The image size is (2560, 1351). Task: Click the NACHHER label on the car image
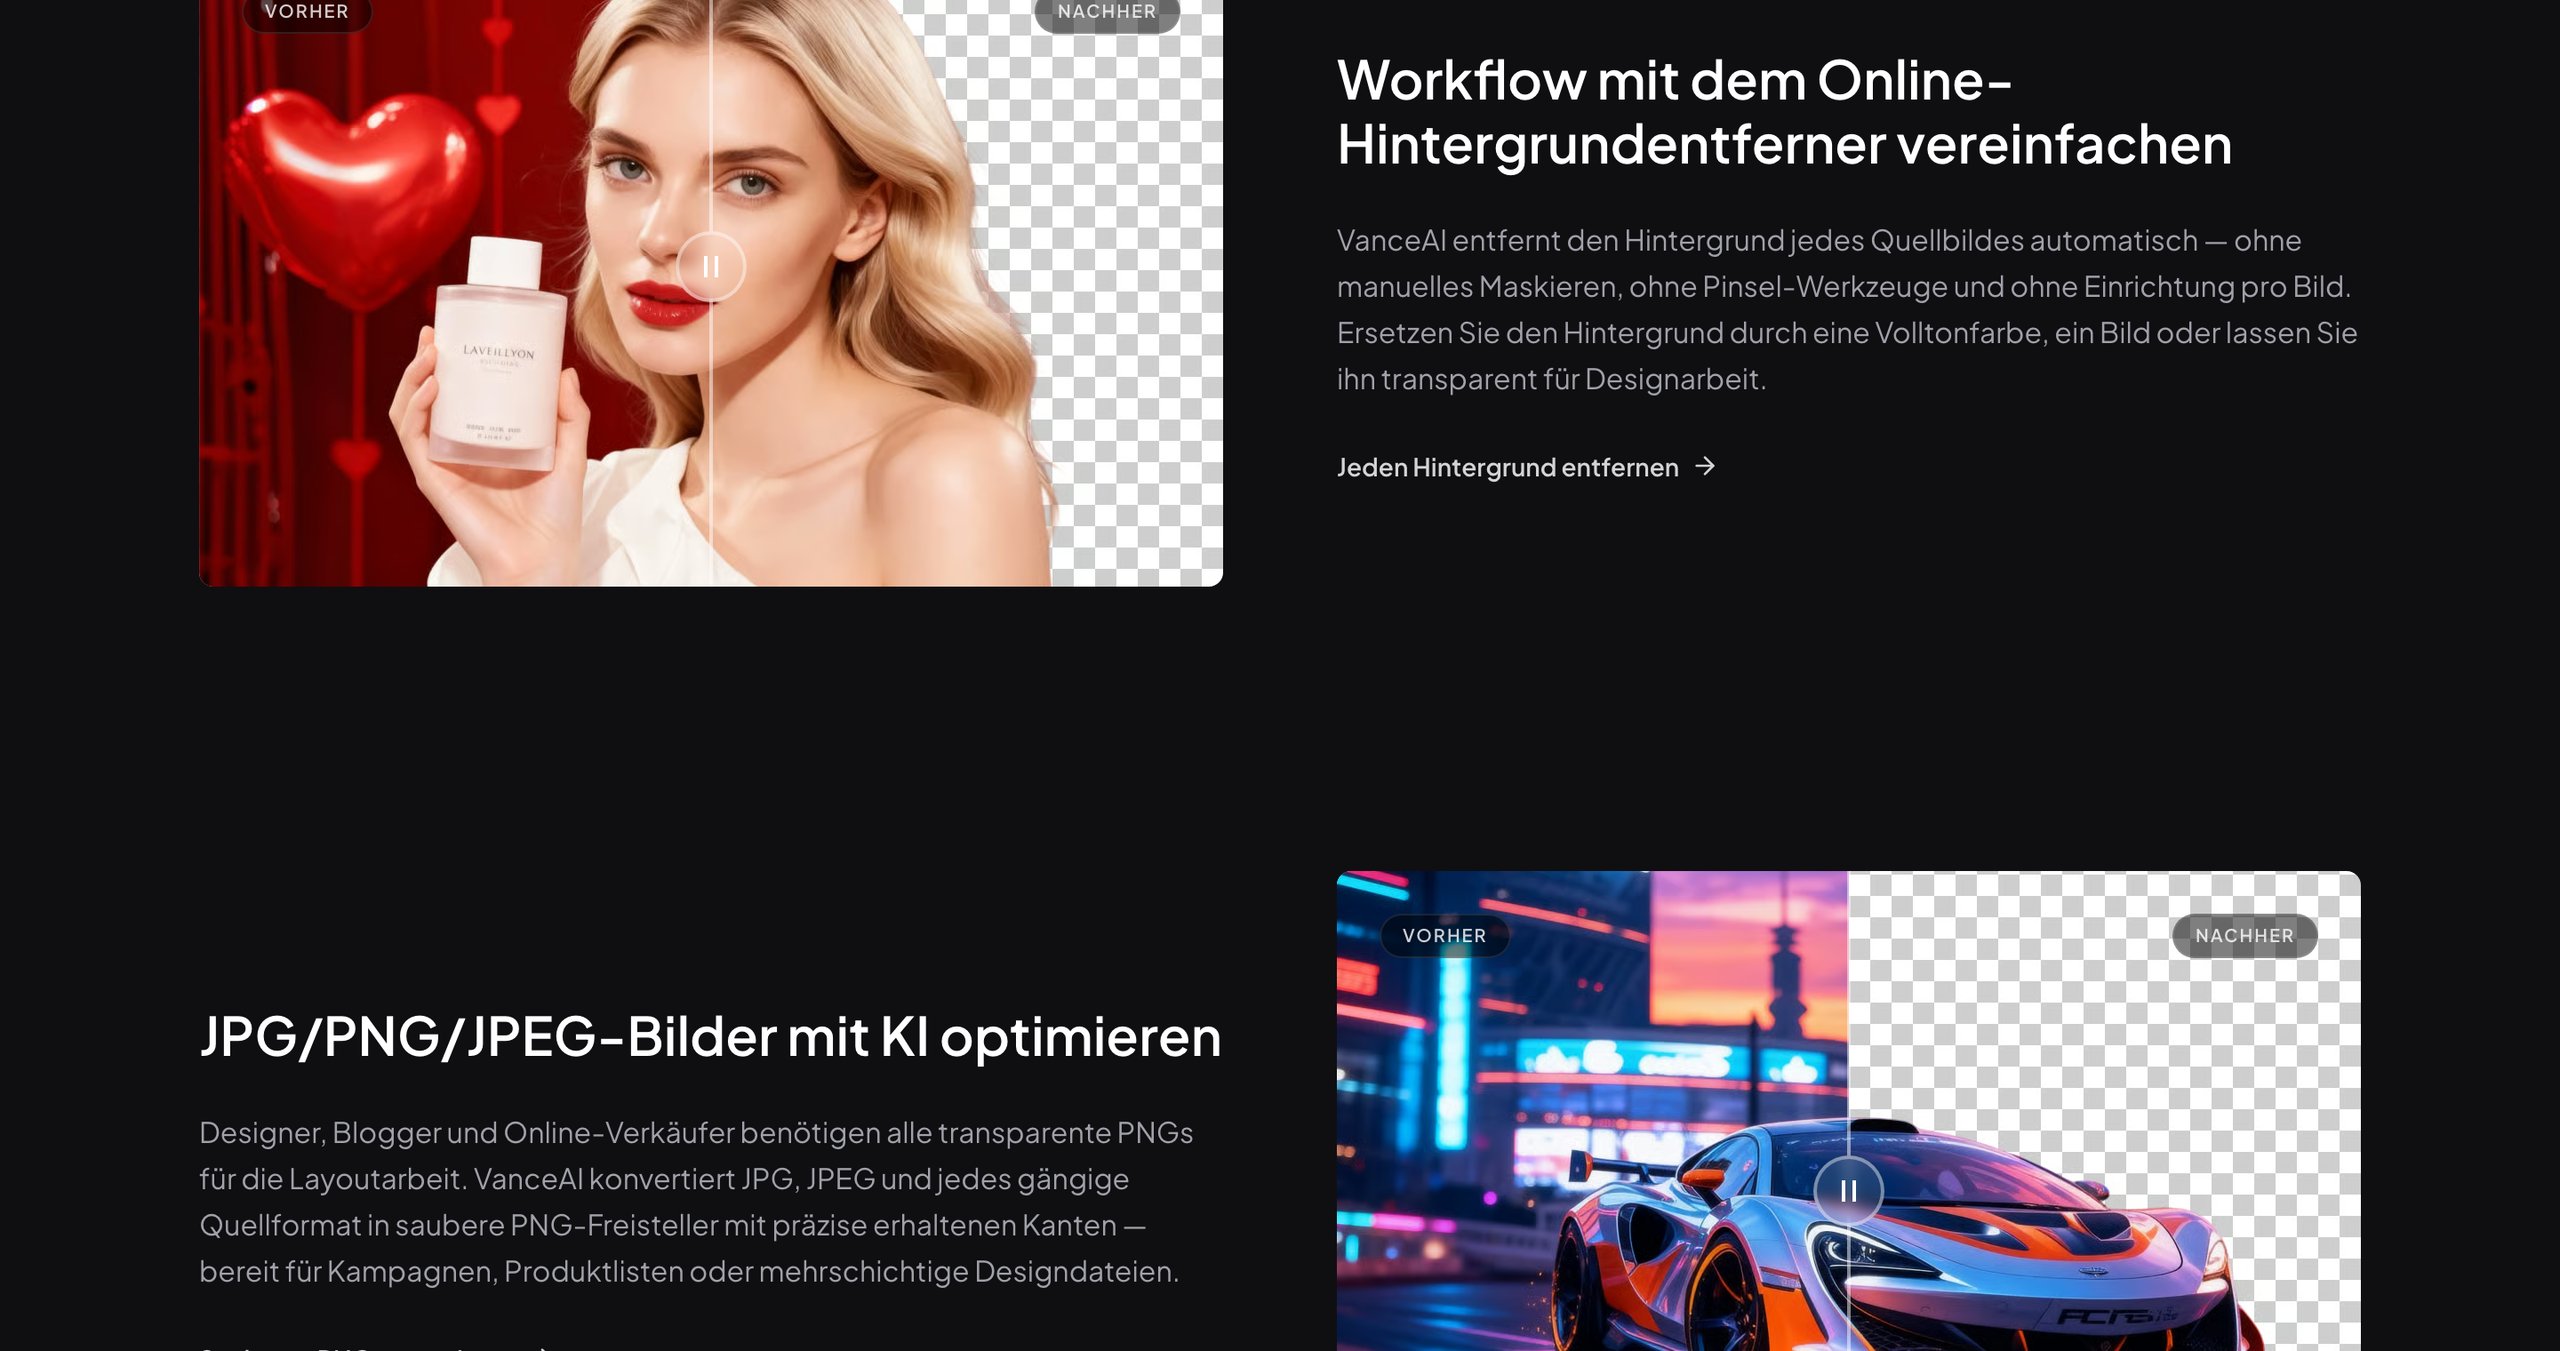(x=2244, y=935)
